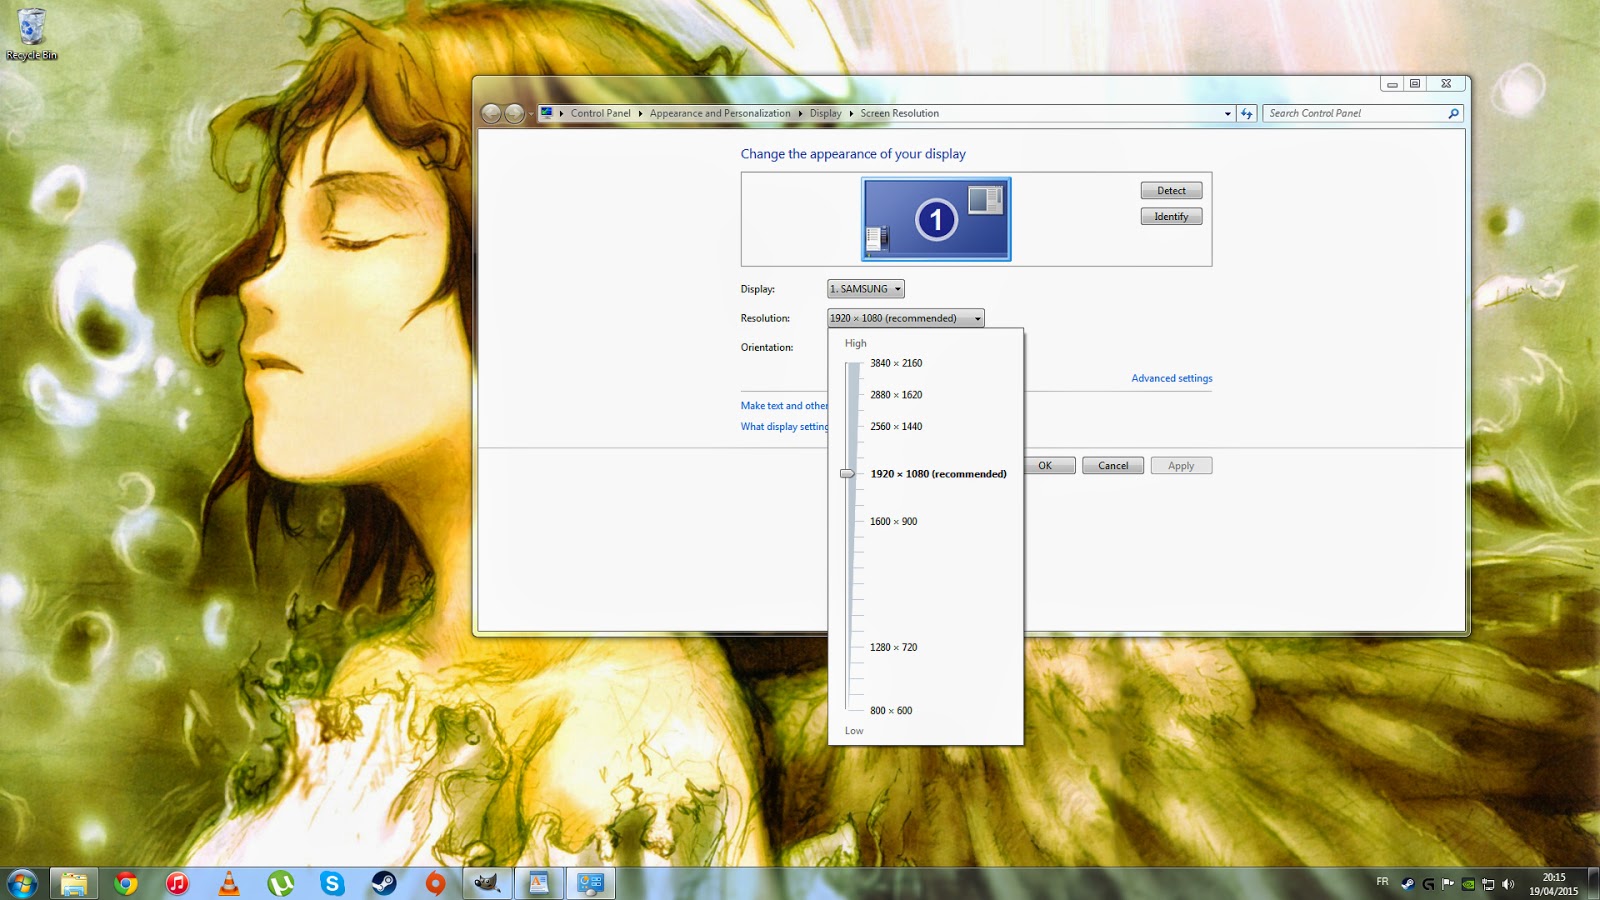This screenshot has width=1600, height=900.
Task: Select 800 × 600 resolution option
Action: [x=891, y=711]
